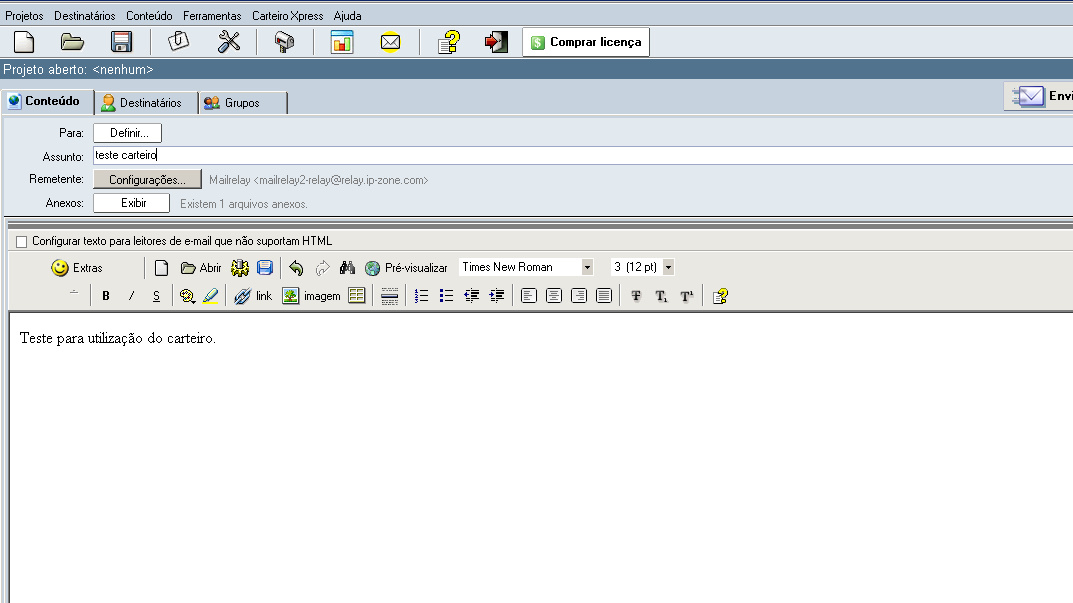Click Abrir in editor toolbar
Screen dimensions: 1073x603
click(201, 268)
